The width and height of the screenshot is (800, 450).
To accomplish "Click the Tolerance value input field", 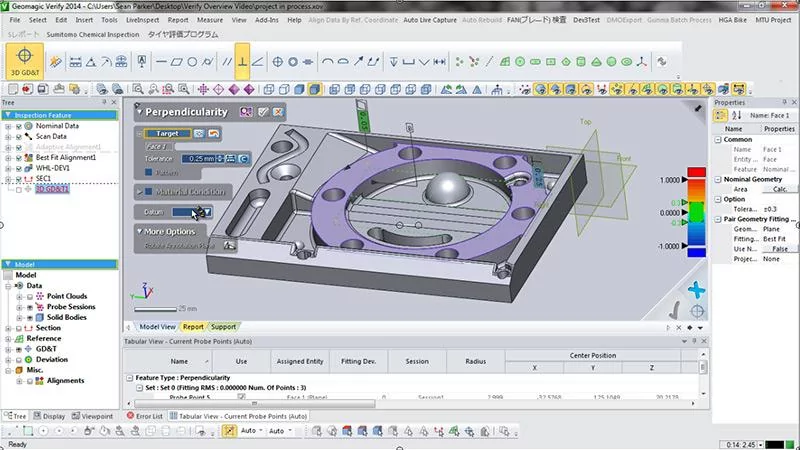I will pos(201,158).
